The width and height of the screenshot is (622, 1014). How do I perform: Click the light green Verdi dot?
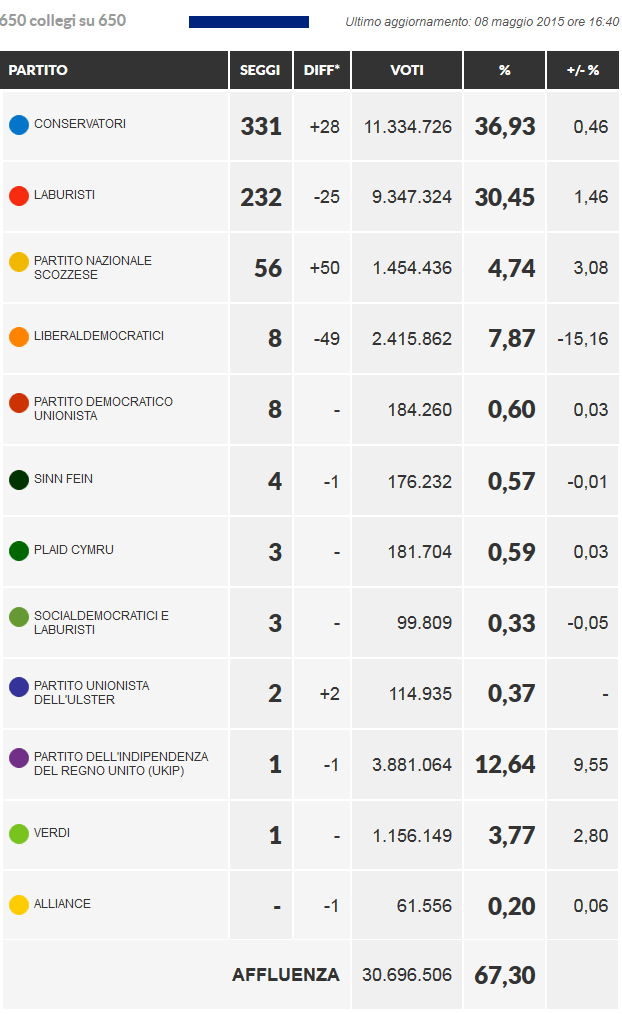pos(18,834)
